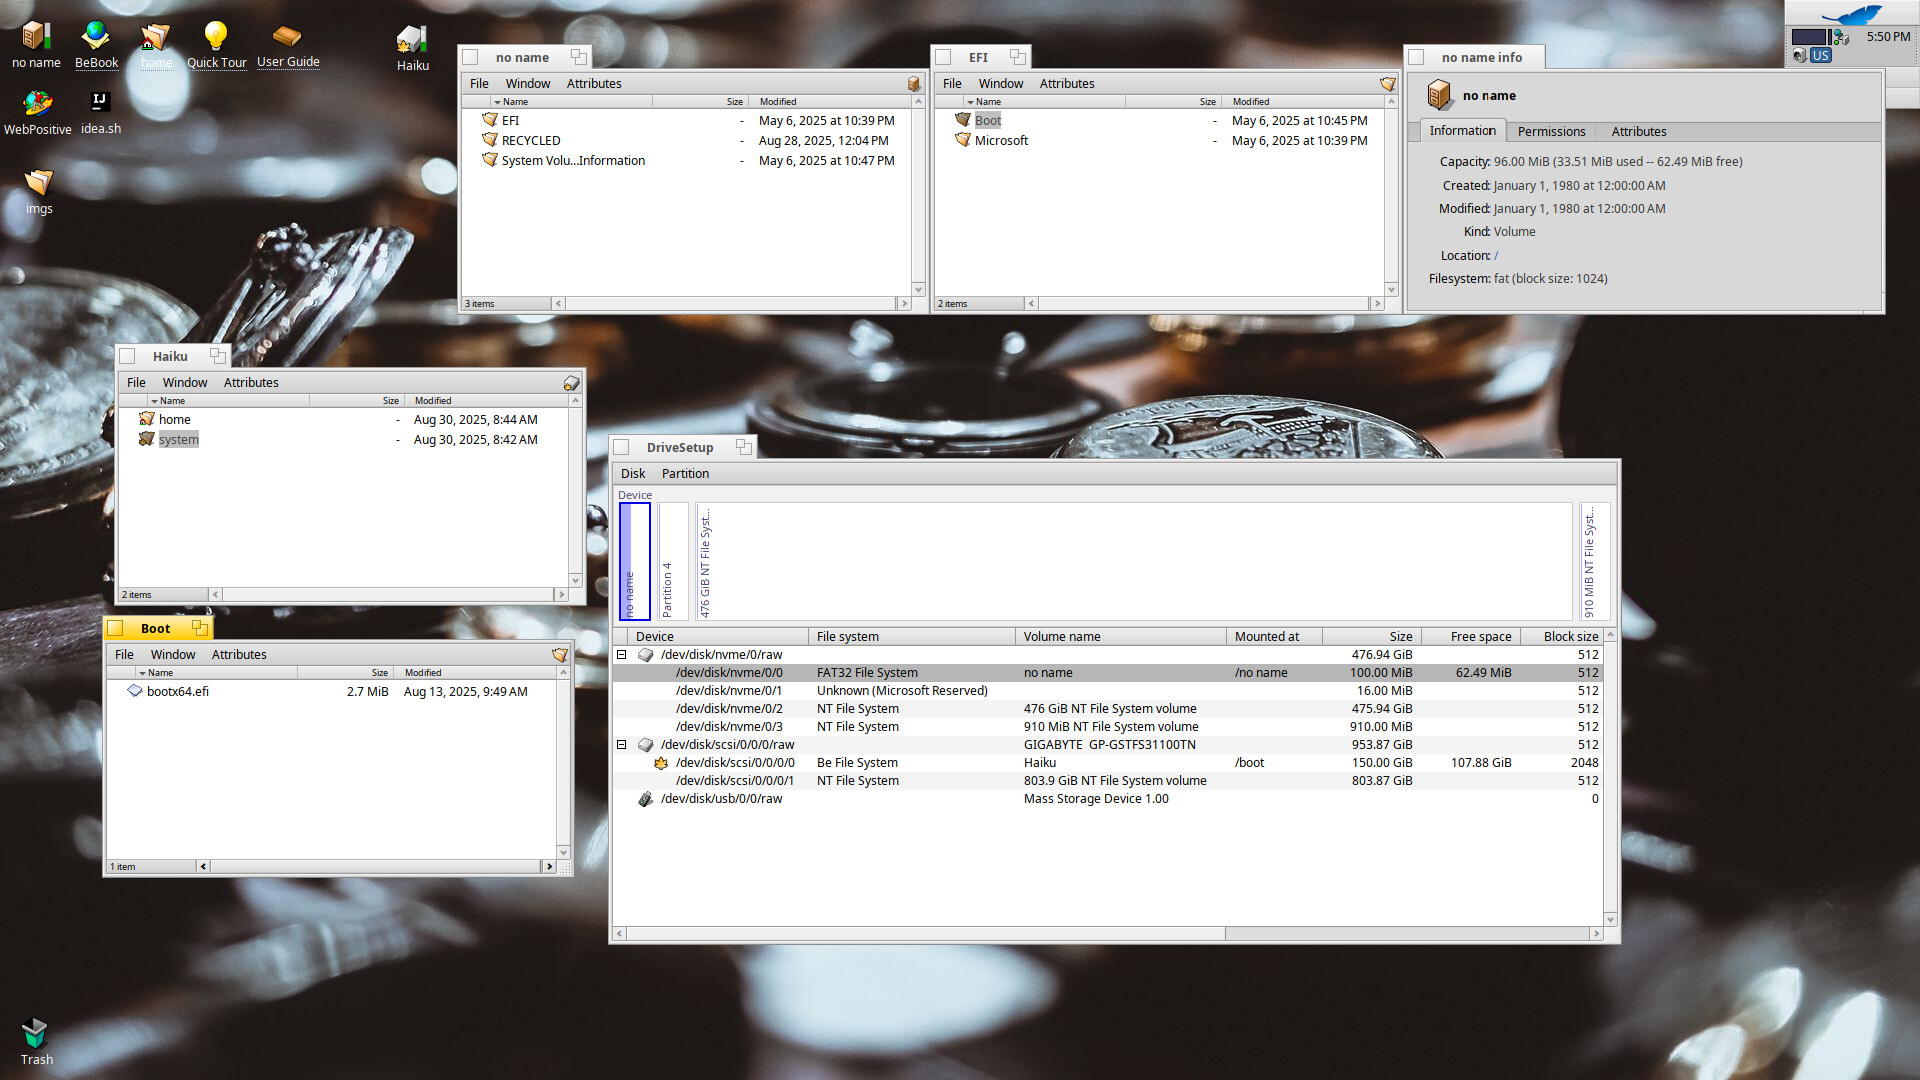This screenshot has width=1920, height=1080.
Task: Switch to the Attributes tab in info window
Action: click(1638, 132)
